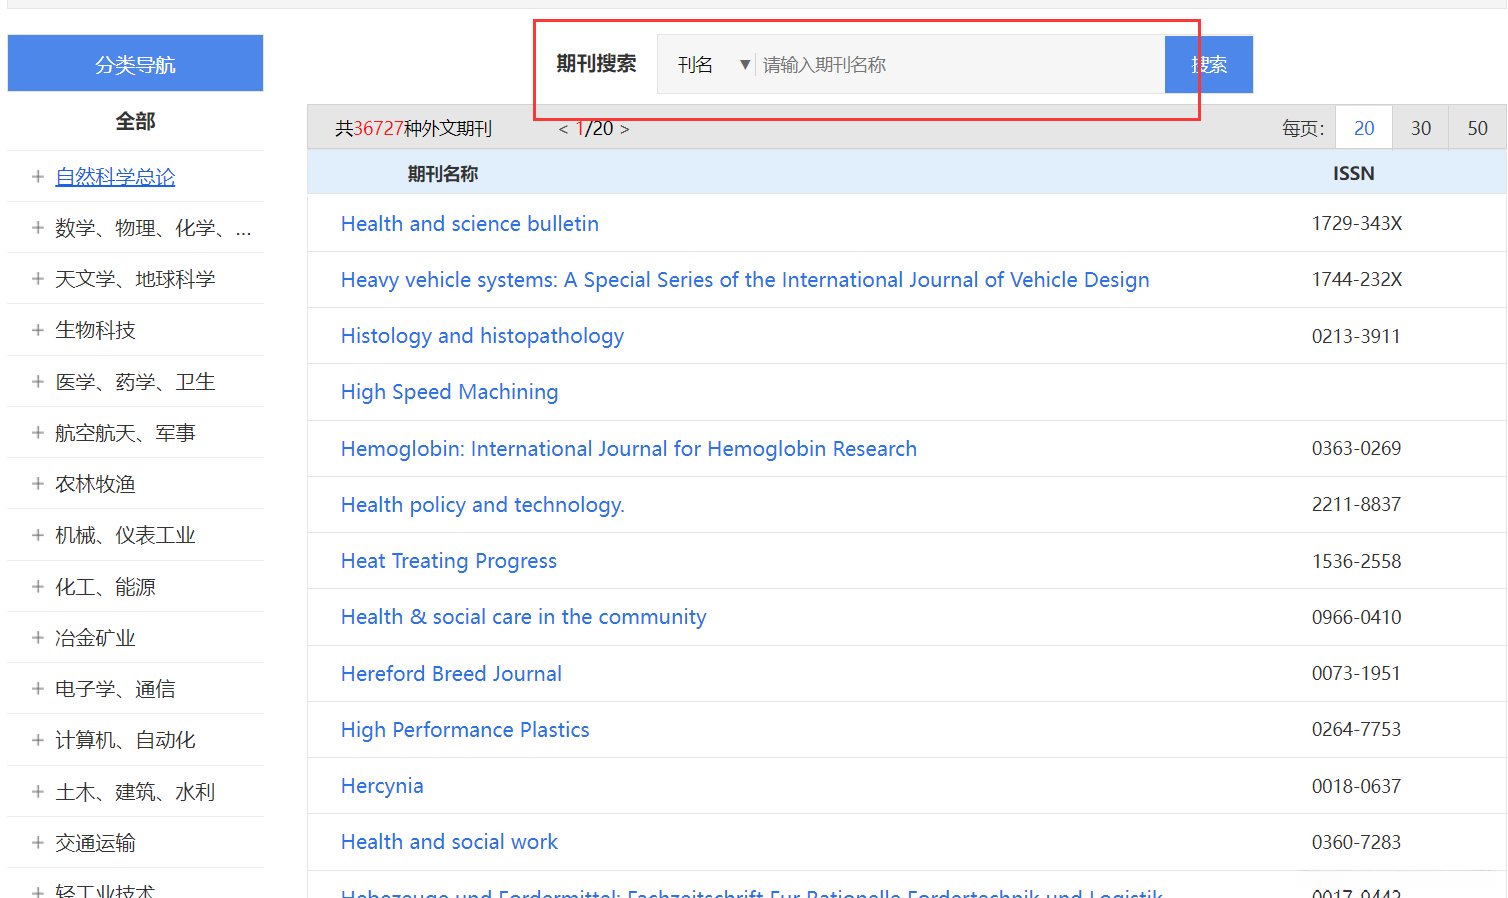Select the 土木、建筑、水利 category
This screenshot has width=1508, height=898.
tap(135, 792)
